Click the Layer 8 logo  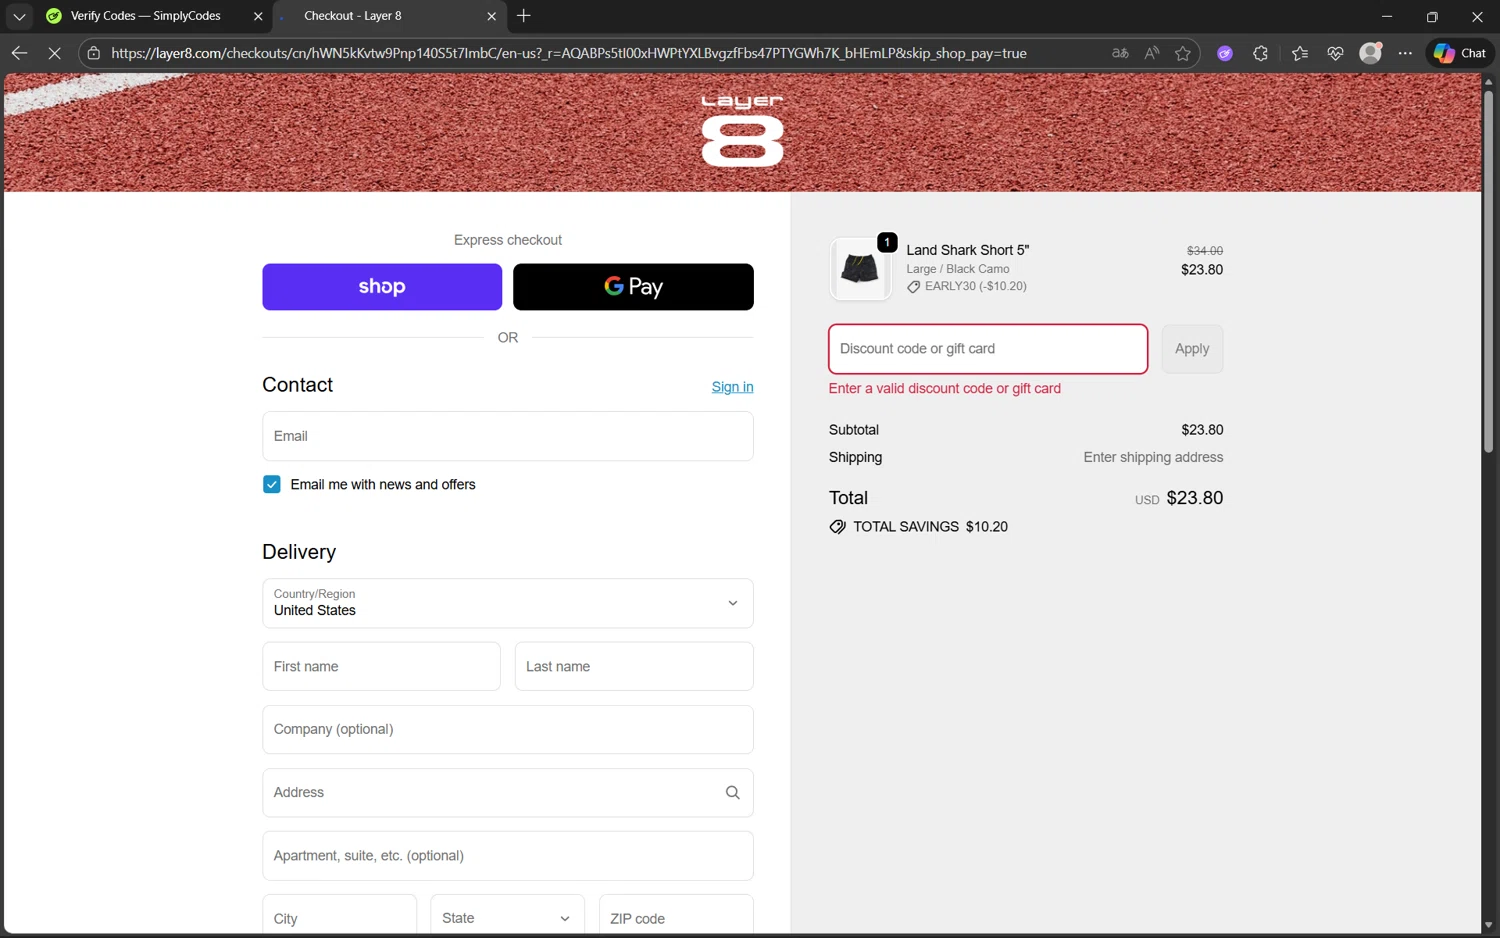pyautogui.click(x=742, y=130)
